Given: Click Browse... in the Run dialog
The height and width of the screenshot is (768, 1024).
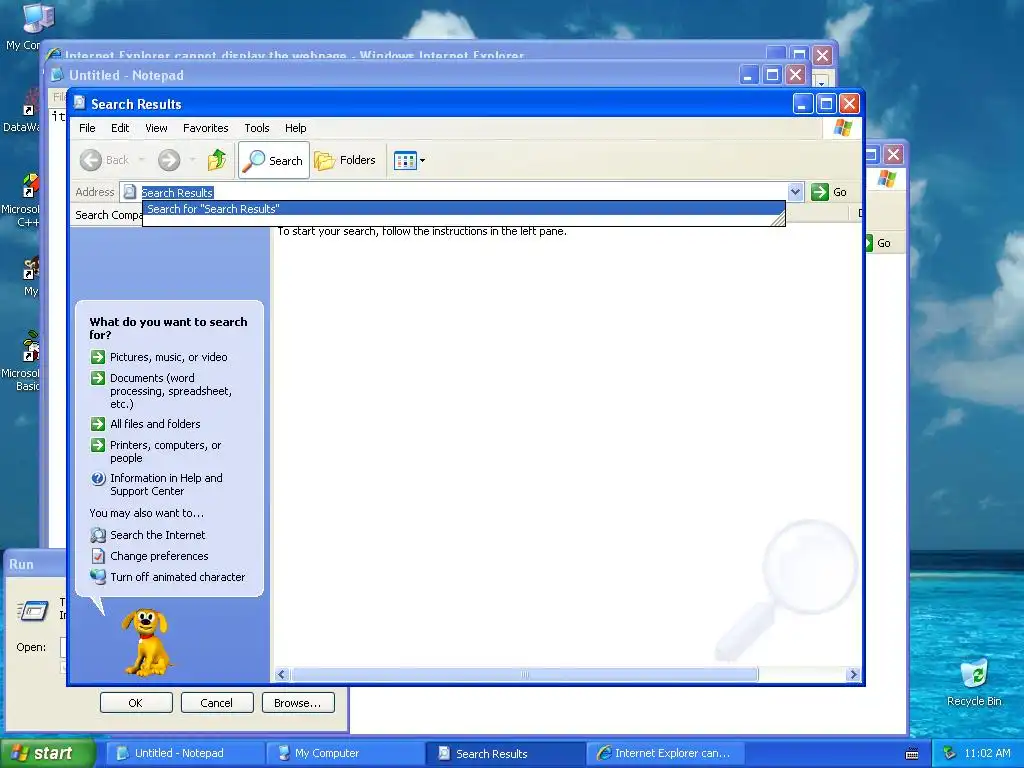Looking at the screenshot, I should [x=298, y=703].
